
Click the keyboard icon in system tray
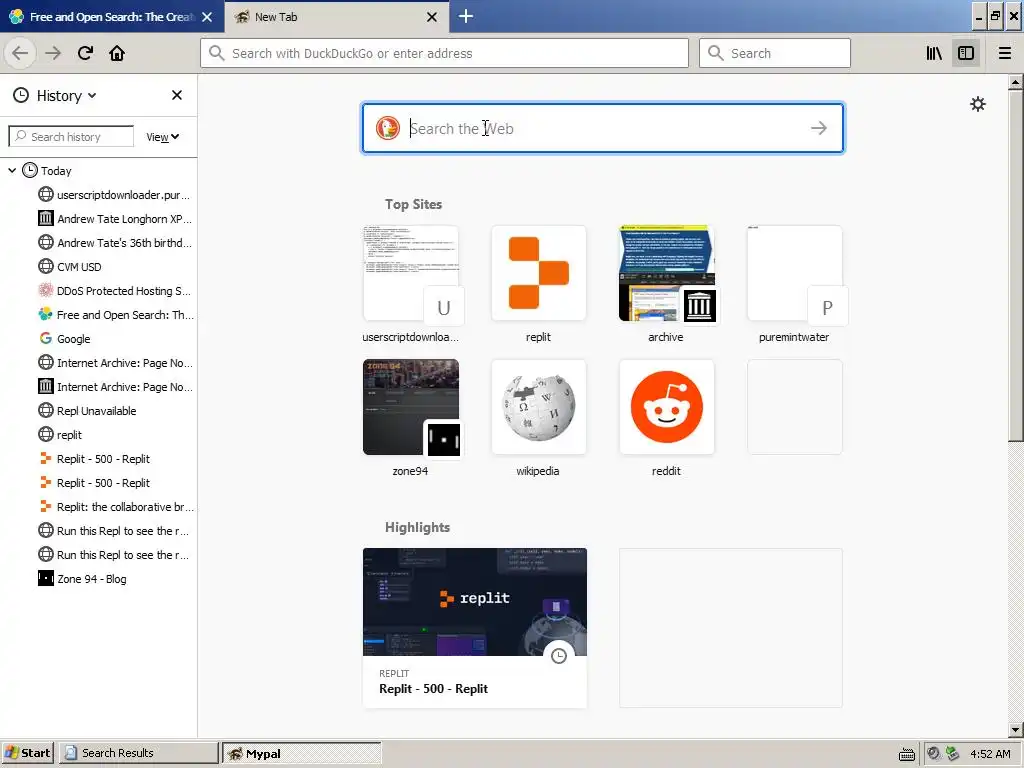[906, 754]
